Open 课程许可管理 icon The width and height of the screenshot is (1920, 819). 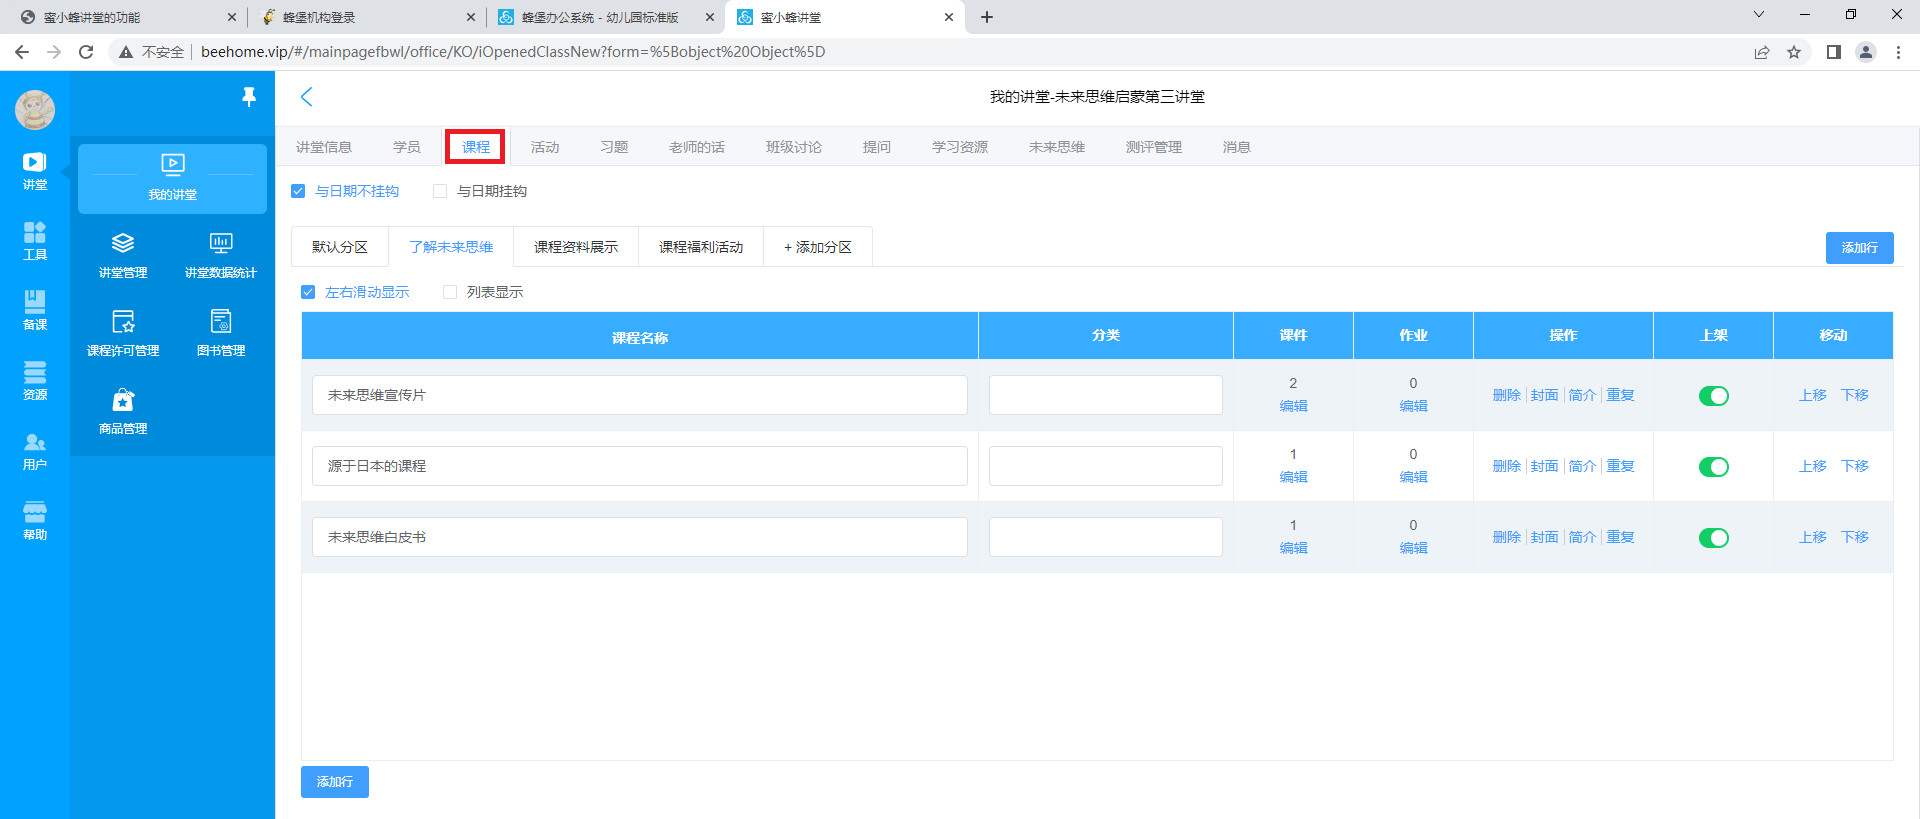[x=123, y=333]
